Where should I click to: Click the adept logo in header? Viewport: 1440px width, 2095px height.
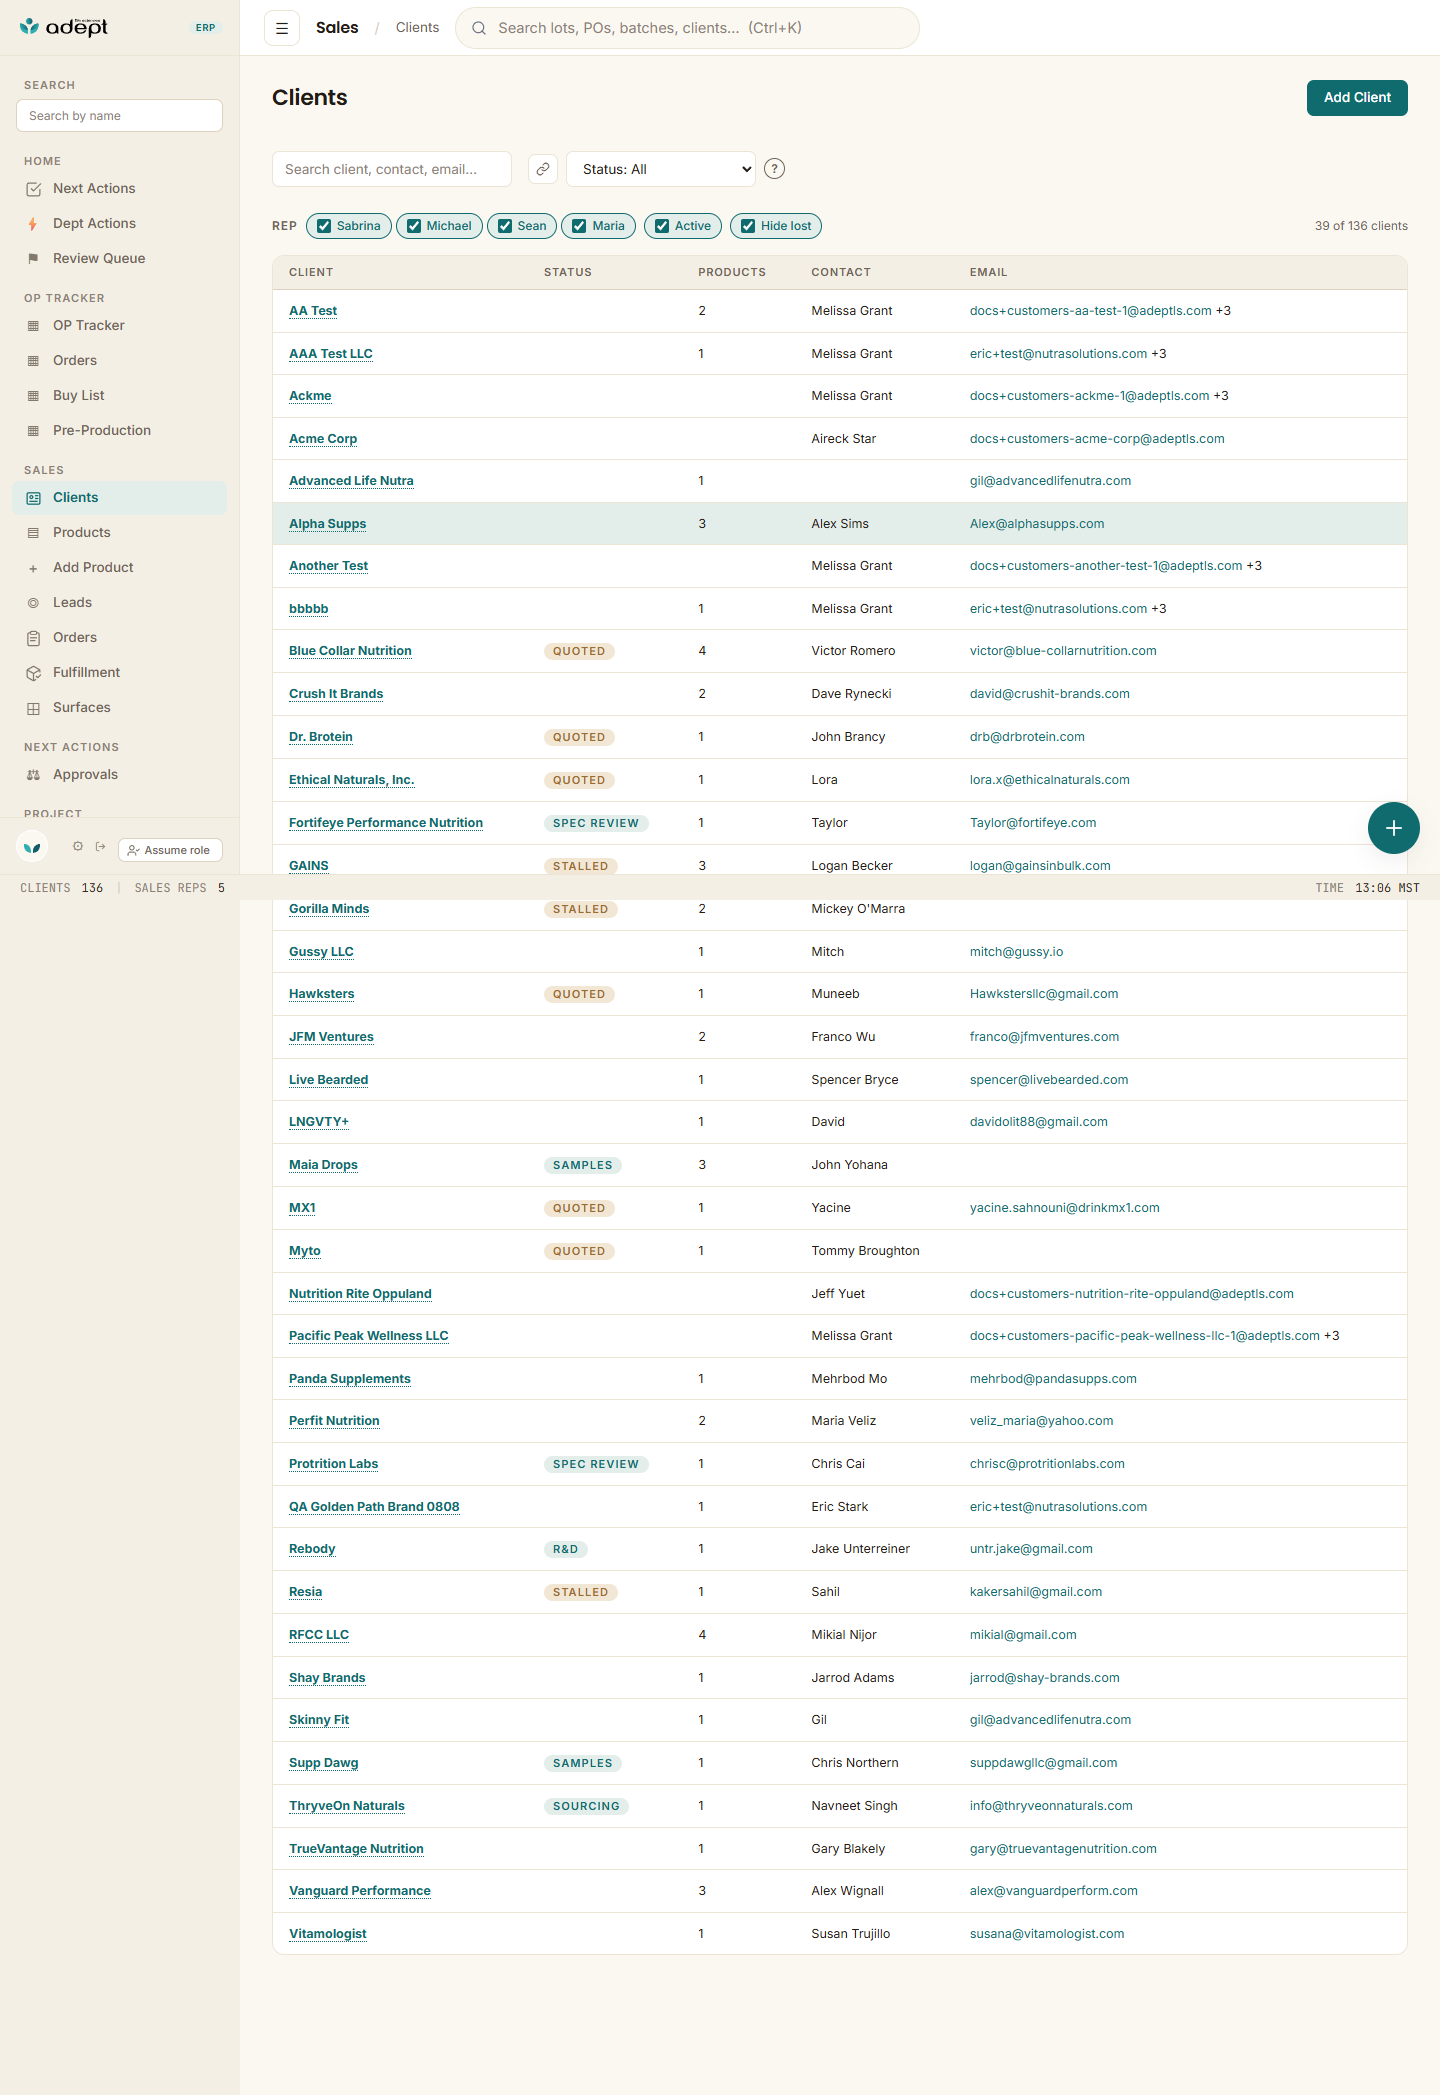pos(64,27)
